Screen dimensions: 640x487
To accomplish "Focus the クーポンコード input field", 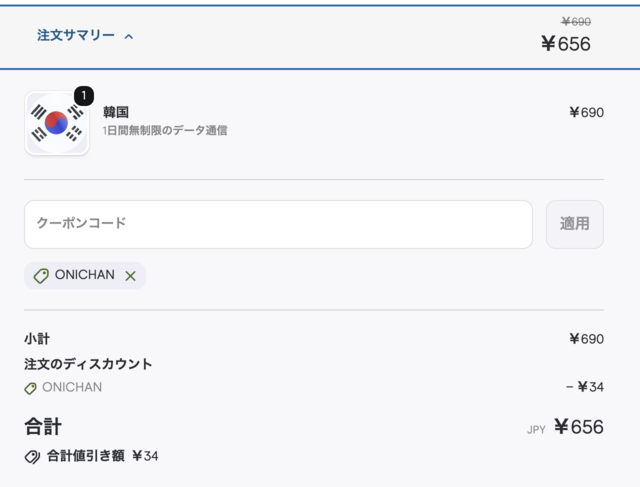I will click(278, 224).
